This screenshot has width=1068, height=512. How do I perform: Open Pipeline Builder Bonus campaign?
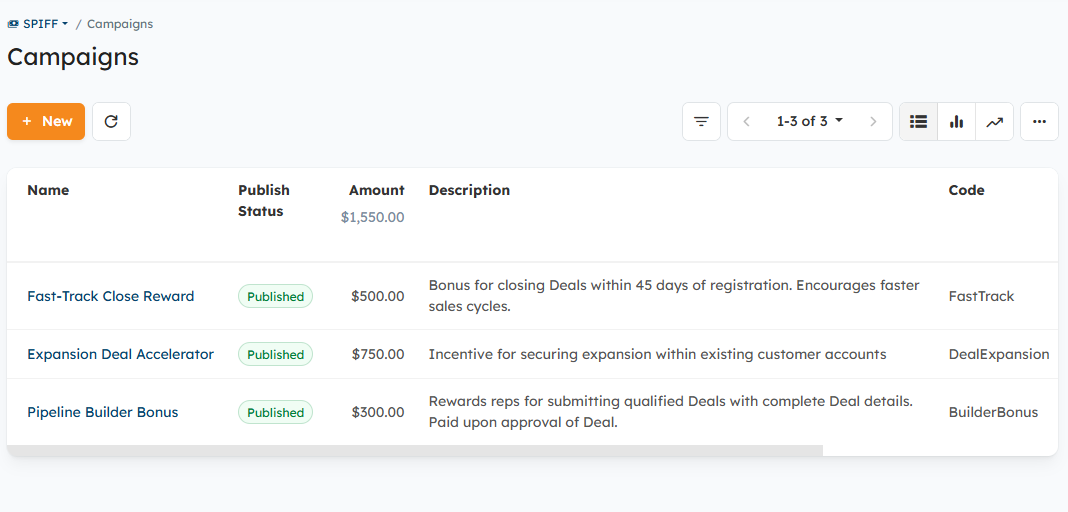click(x=102, y=412)
